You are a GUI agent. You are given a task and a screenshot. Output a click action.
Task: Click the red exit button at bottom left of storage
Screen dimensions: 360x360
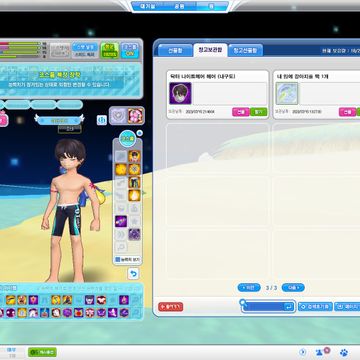[171, 307]
